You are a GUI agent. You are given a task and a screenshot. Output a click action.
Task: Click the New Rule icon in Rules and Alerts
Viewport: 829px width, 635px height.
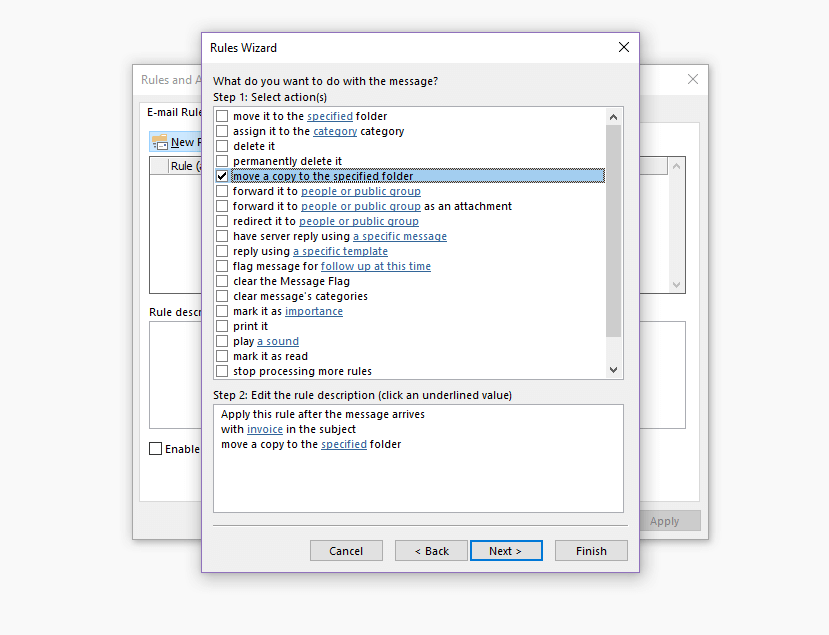(x=160, y=142)
